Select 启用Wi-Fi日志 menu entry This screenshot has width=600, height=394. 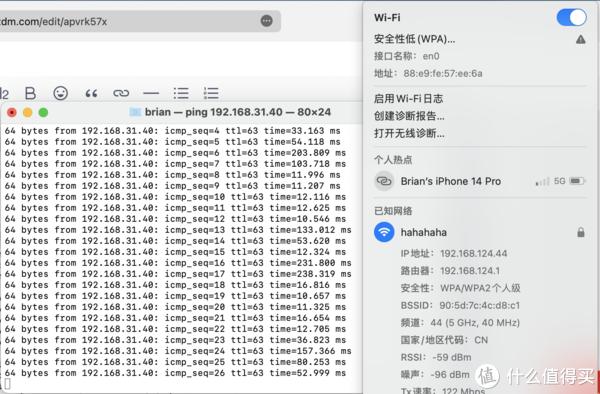[408, 99]
